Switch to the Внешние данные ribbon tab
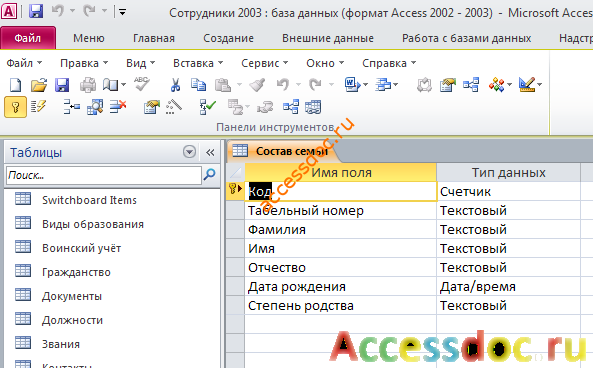 coord(328,38)
